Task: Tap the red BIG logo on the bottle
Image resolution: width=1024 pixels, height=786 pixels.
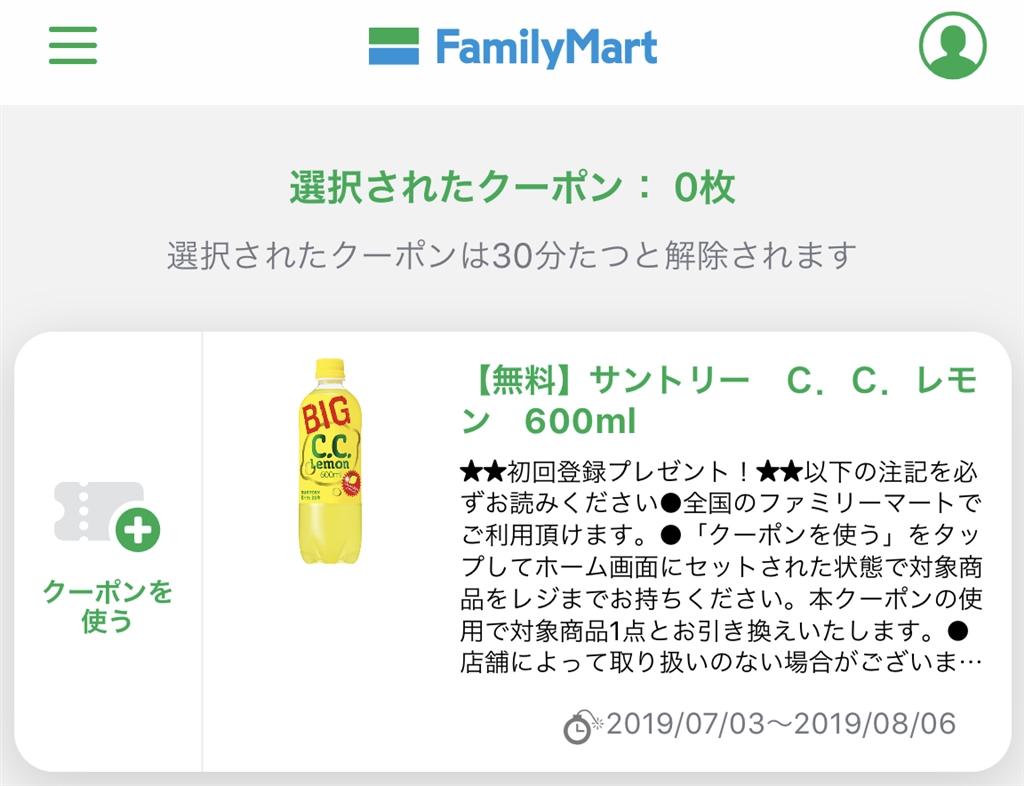Action: [328, 413]
